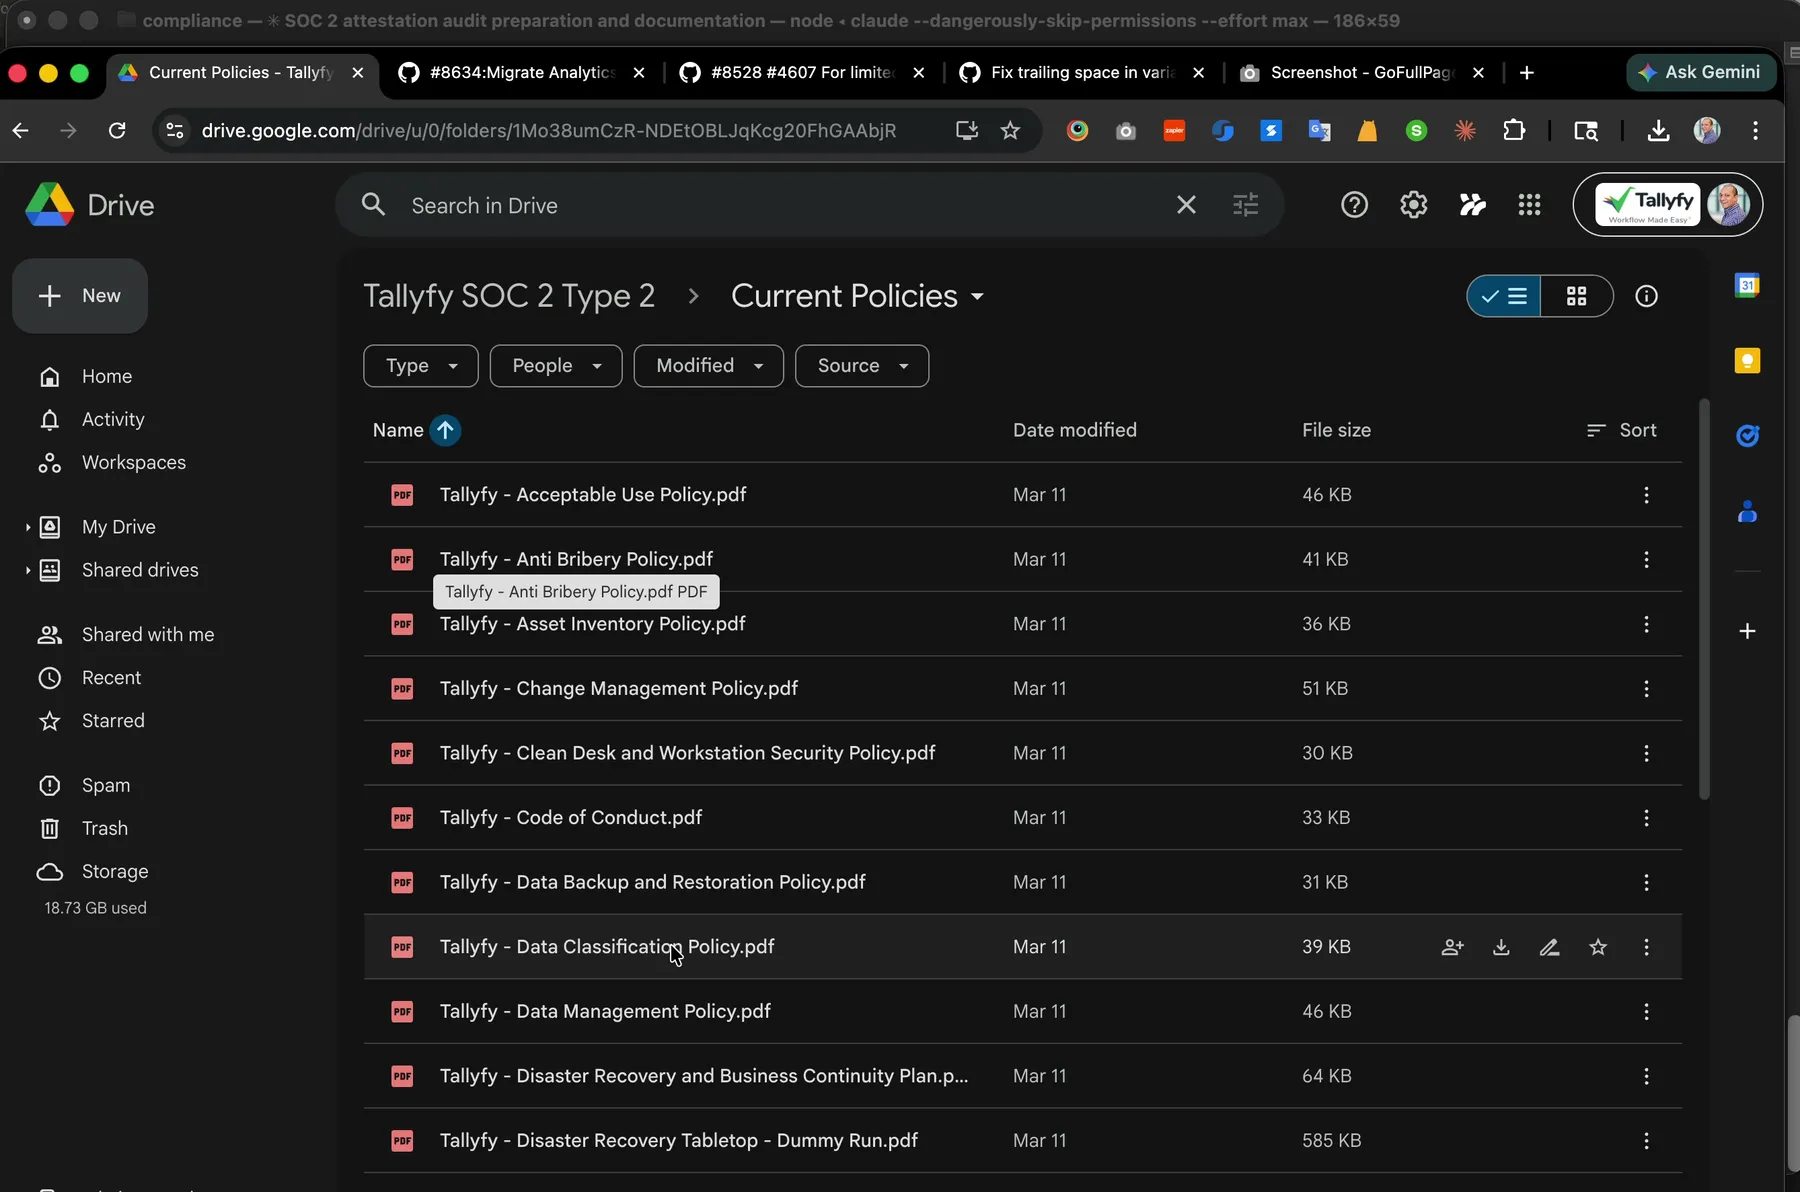1800x1192 pixels.
Task: Open the Source filter dropdown
Action: click(862, 366)
